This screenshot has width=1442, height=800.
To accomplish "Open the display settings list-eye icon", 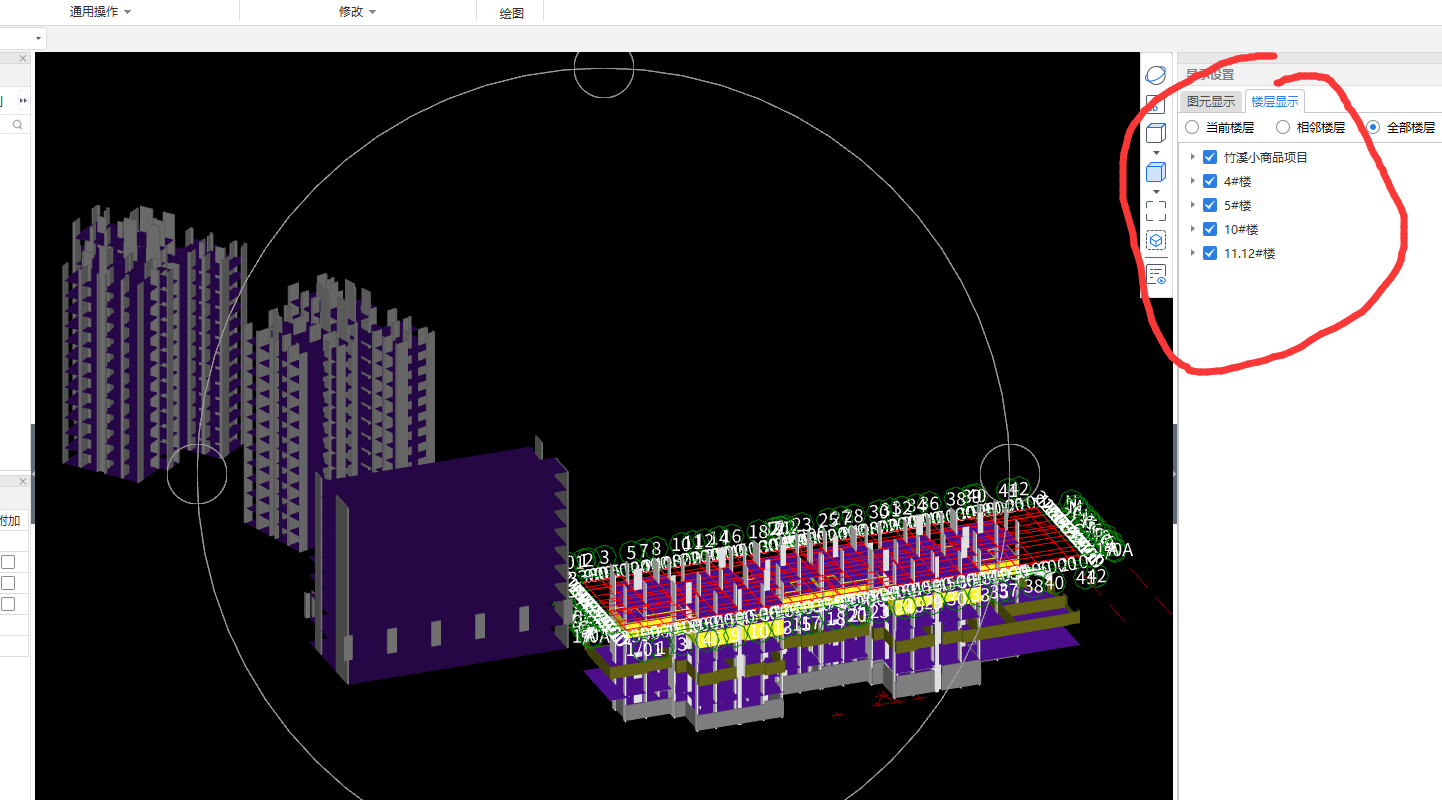I will pos(1155,274).
